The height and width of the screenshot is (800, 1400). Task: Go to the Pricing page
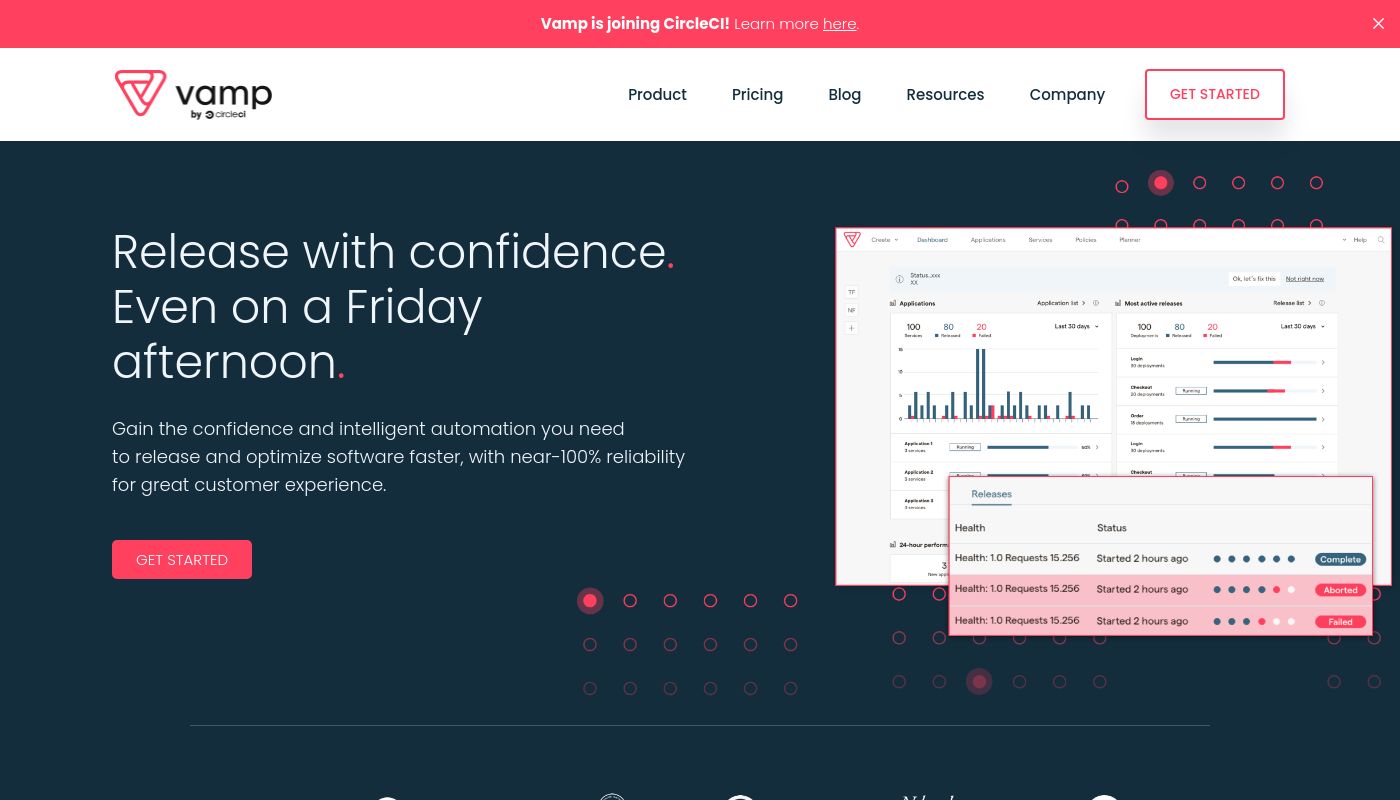tap(757, 94)
